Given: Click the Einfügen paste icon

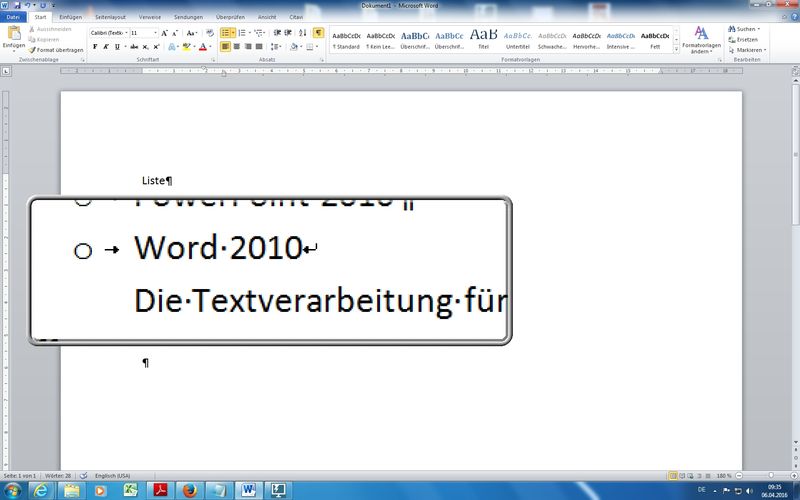Looking at the screenshot, I should [x=13, y=36].
